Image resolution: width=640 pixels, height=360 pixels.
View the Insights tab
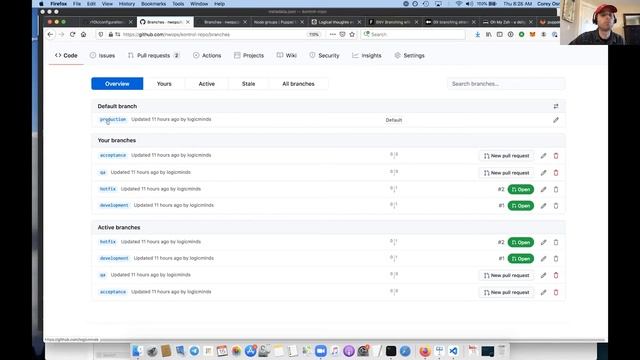367,56
